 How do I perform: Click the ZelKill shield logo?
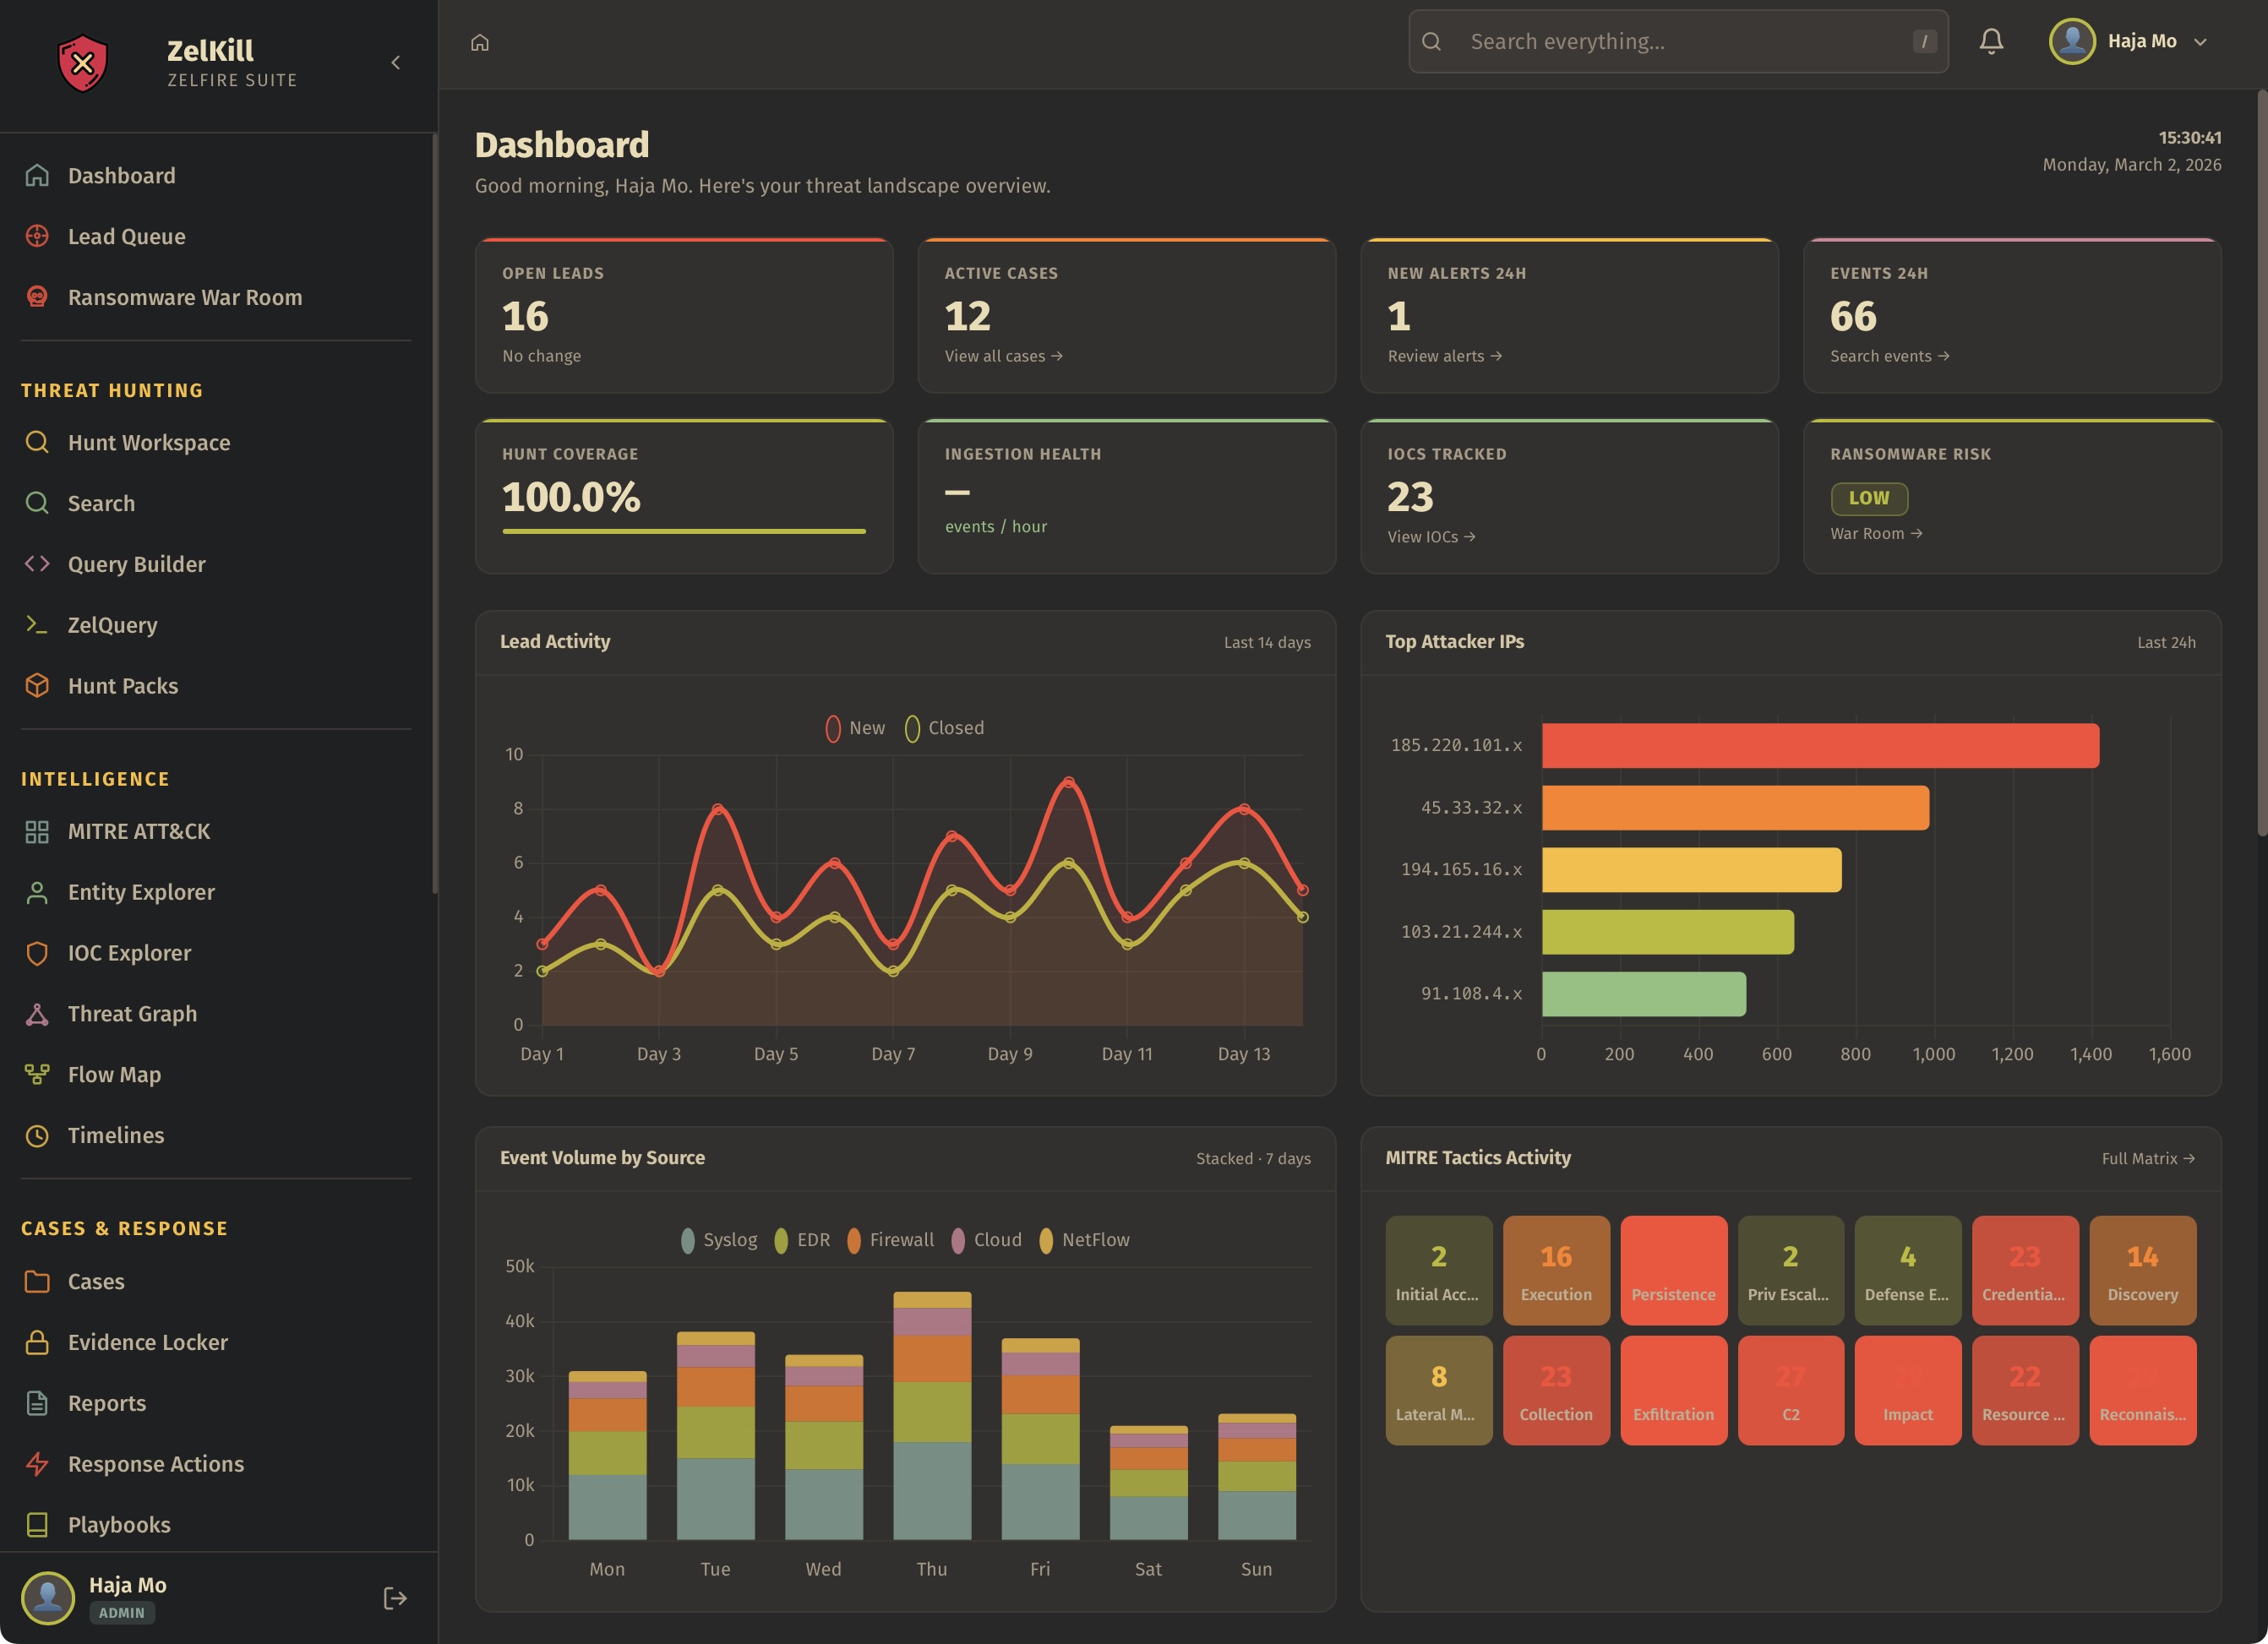pos(83,63)
